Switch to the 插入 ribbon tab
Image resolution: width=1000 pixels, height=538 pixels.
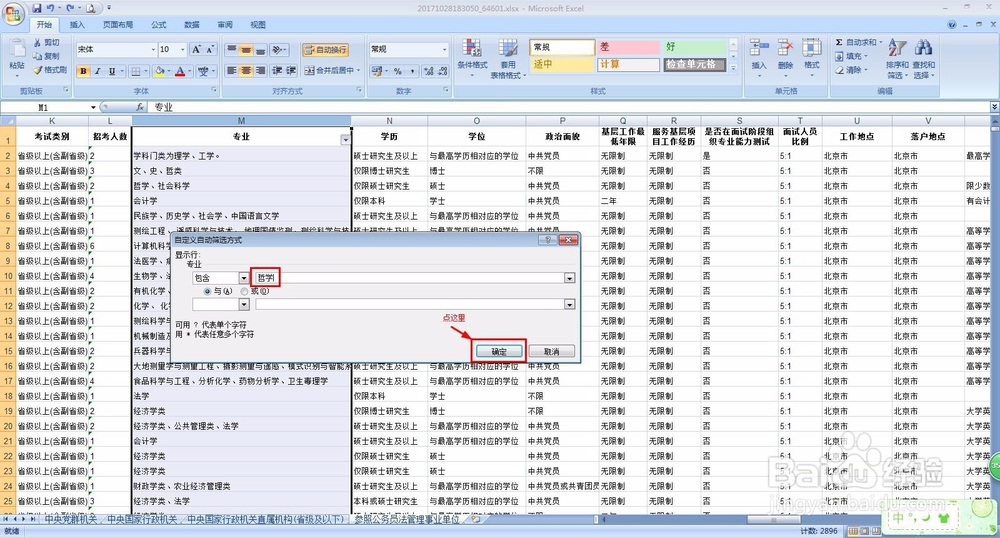click(77, 25)
